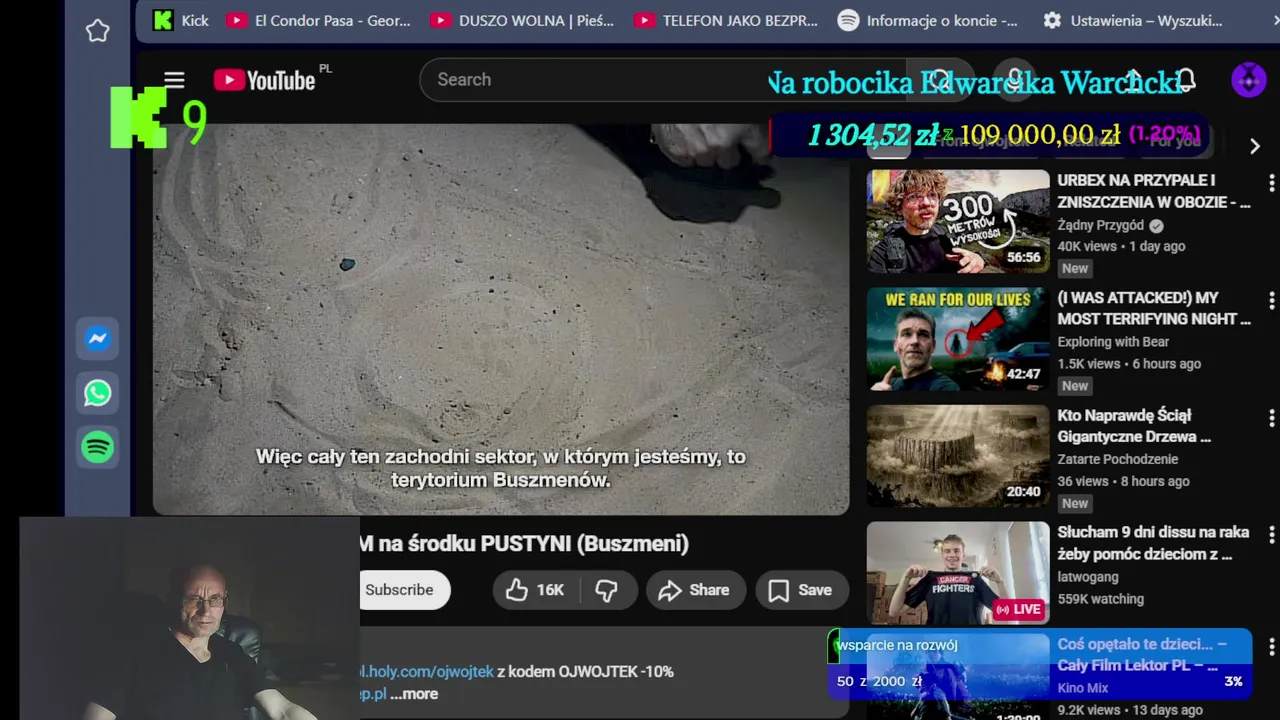Open the YouTube hamburger guide menu
1280x720 pixels.
(174, 80)
